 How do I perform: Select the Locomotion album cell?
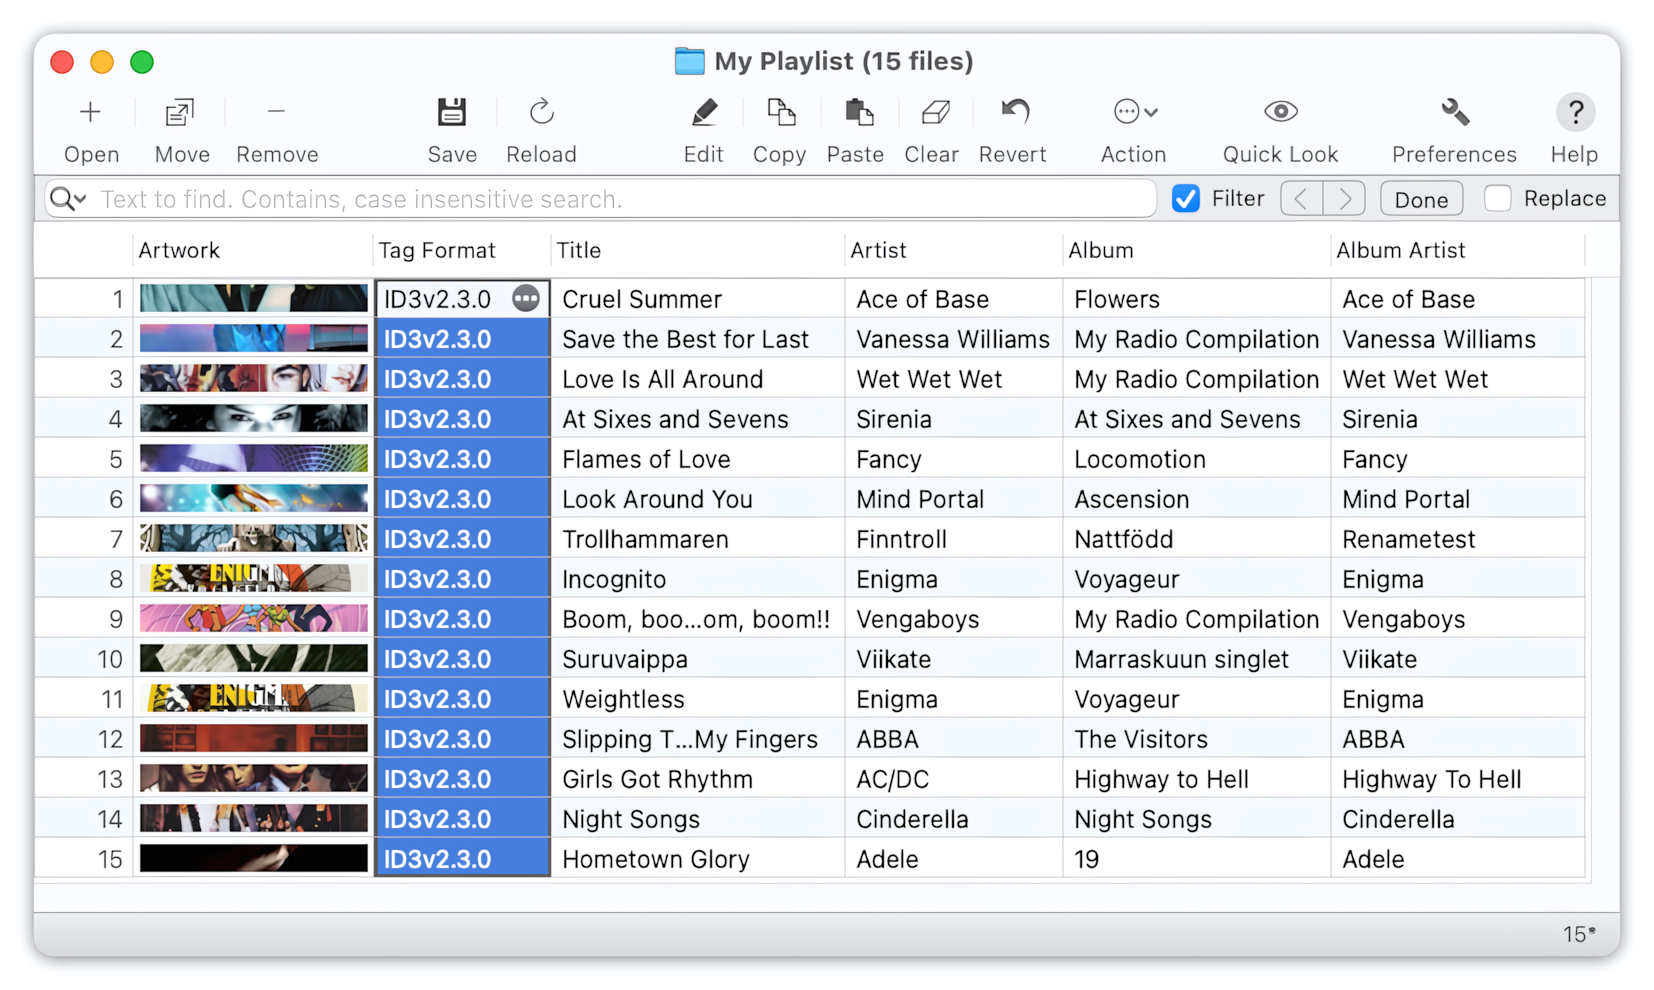1197,459
